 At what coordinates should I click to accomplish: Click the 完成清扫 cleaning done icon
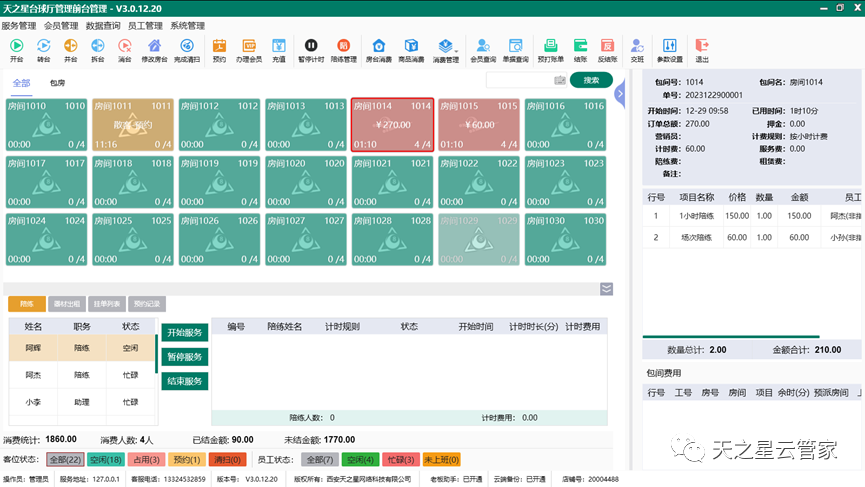coord(188,47)
